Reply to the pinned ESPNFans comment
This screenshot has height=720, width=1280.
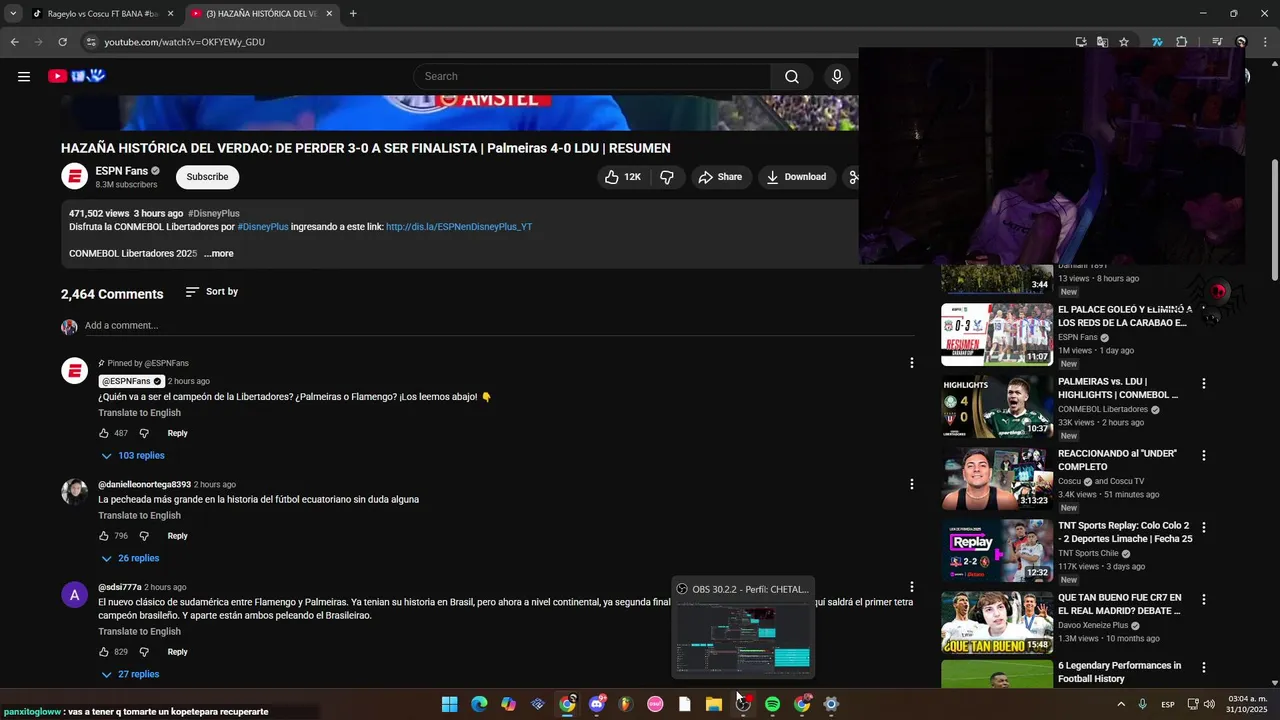click(177, 434)
